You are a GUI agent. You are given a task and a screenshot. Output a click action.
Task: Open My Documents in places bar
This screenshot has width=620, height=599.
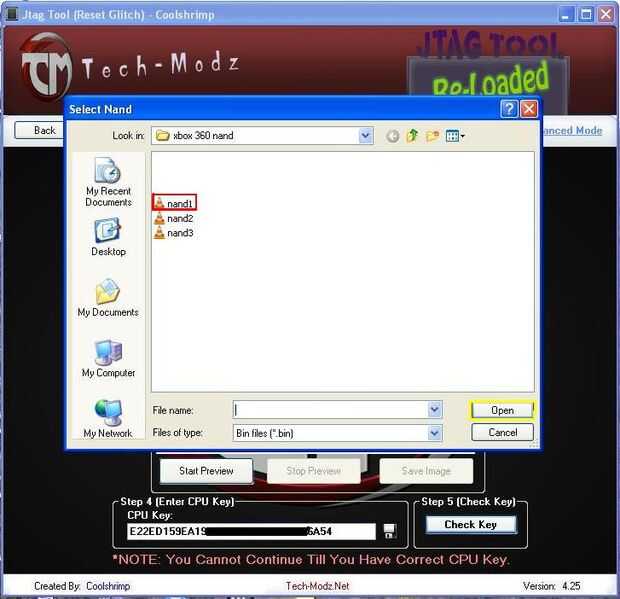click(108, 297)
